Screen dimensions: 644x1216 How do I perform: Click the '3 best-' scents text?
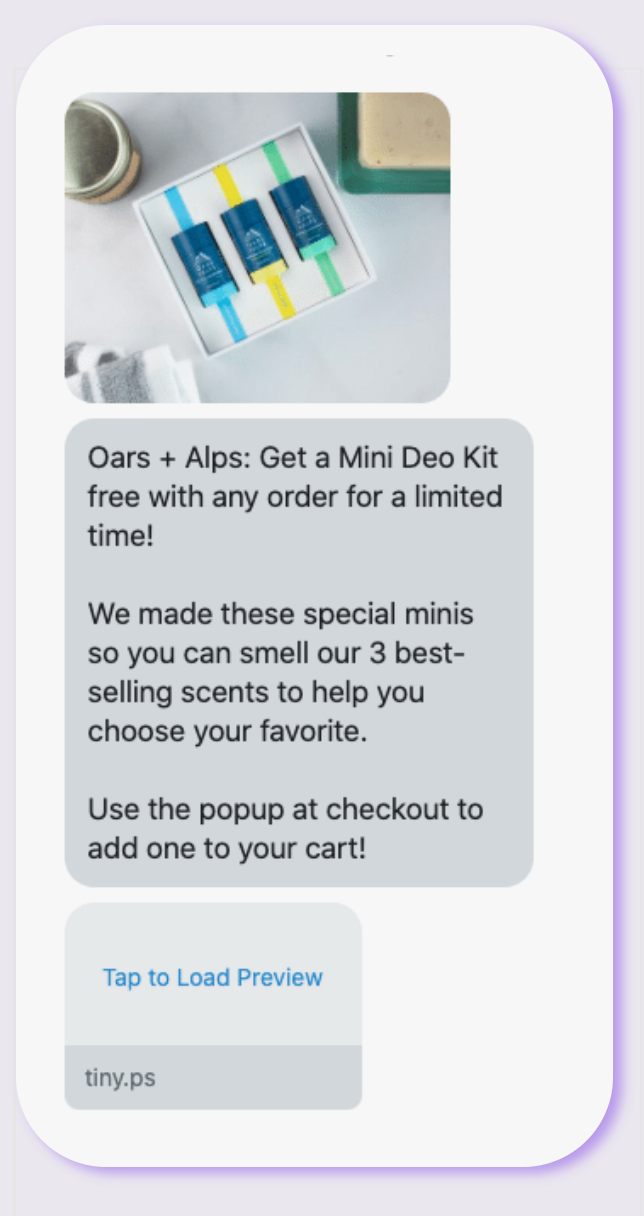(419, 653)
